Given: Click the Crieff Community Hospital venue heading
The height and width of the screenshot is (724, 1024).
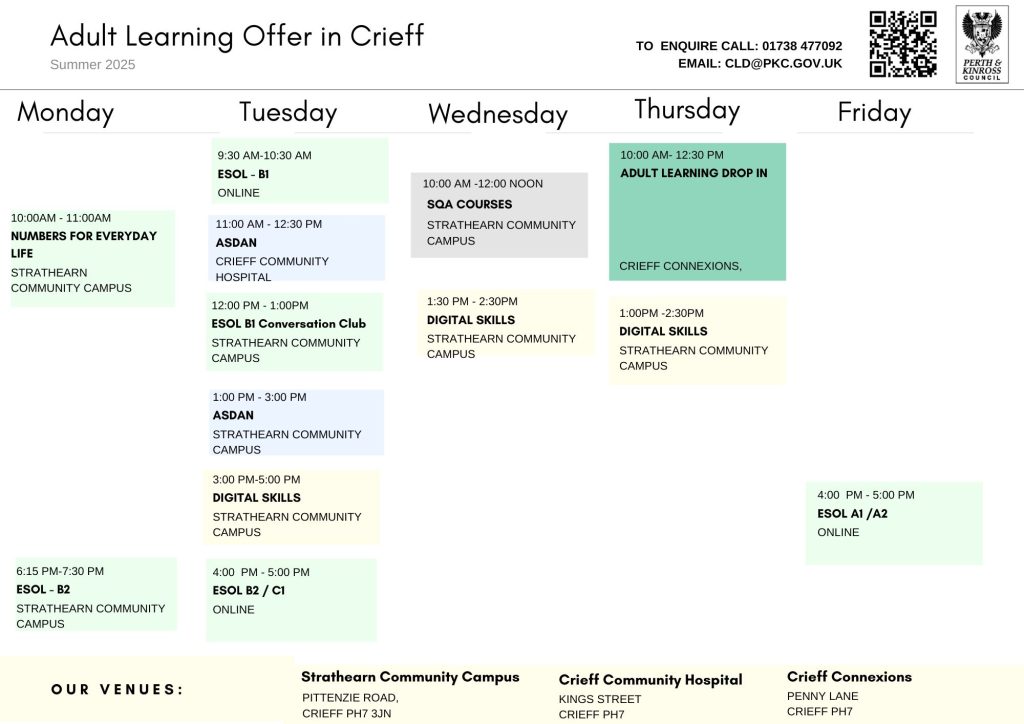Looking at the screenshot, I should [650, 680].
